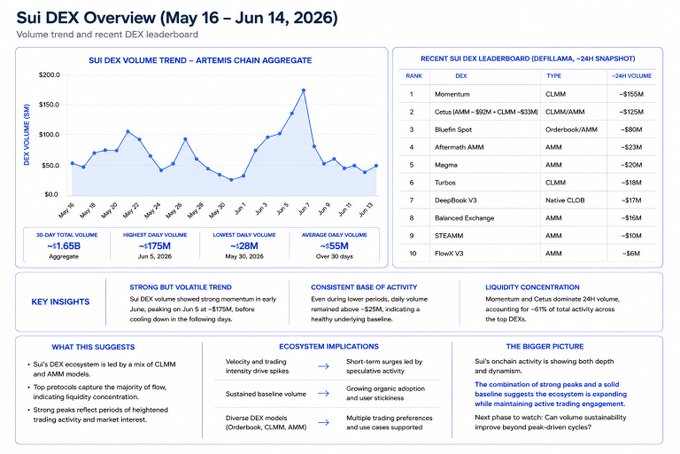Screen dimensions: 680x454
Task: Select "DeepBook V3" in the leaderboard
Action: pyautogui.click(x=455, y=200)
